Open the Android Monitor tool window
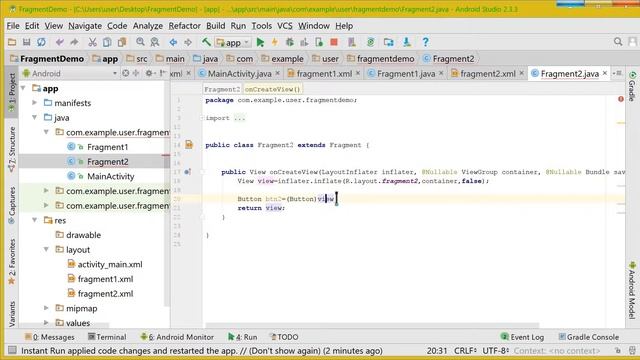The image size is (640, 360). (x=177, y=337)
